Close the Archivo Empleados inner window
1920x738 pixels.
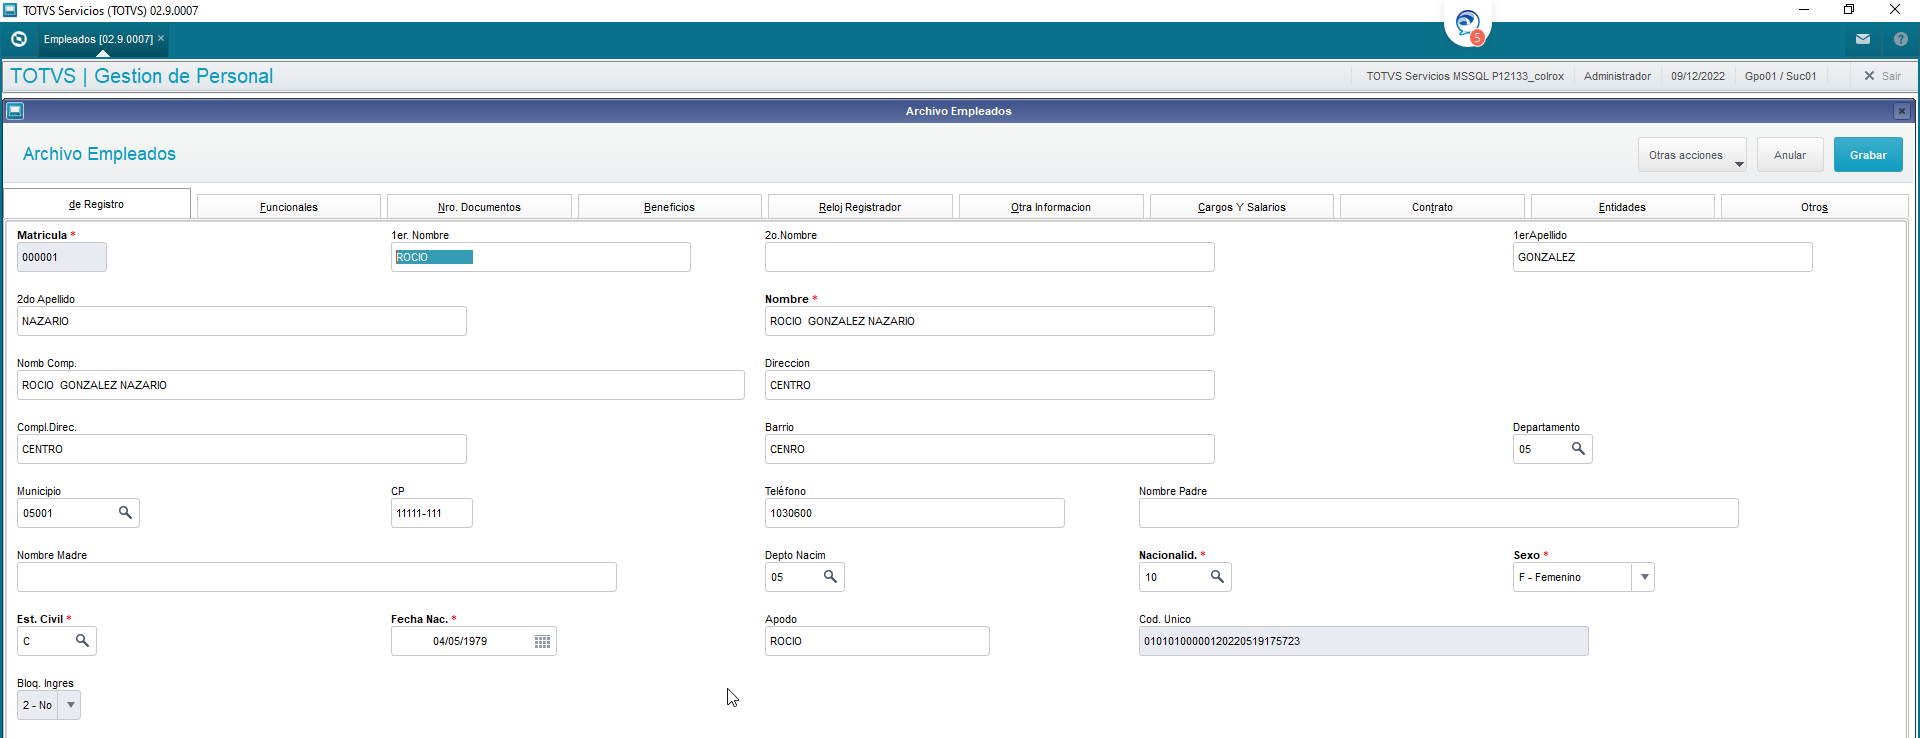coord(1902,111)
